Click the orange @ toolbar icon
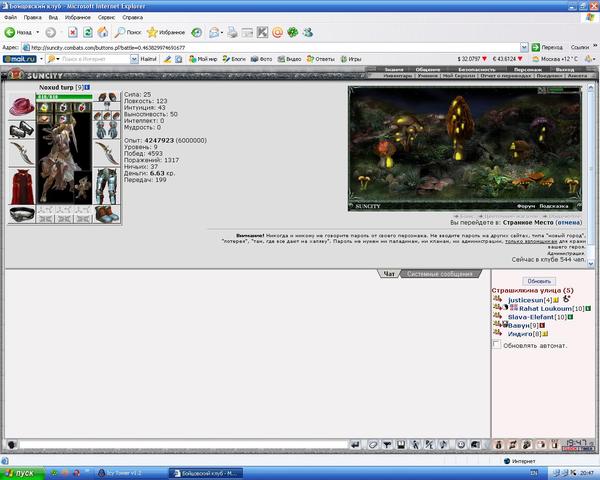Viewport: 600px width, 480px height. click(x=277, y=33)
